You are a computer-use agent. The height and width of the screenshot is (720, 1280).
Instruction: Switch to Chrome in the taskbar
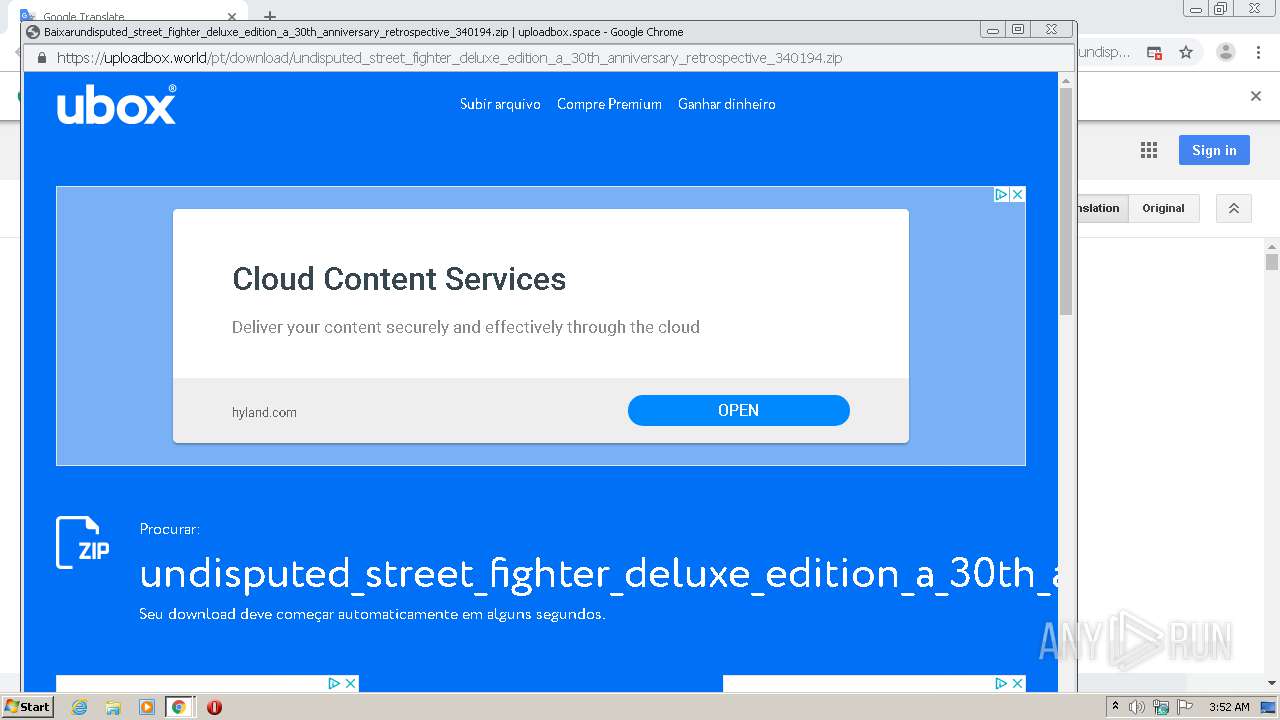178,707
